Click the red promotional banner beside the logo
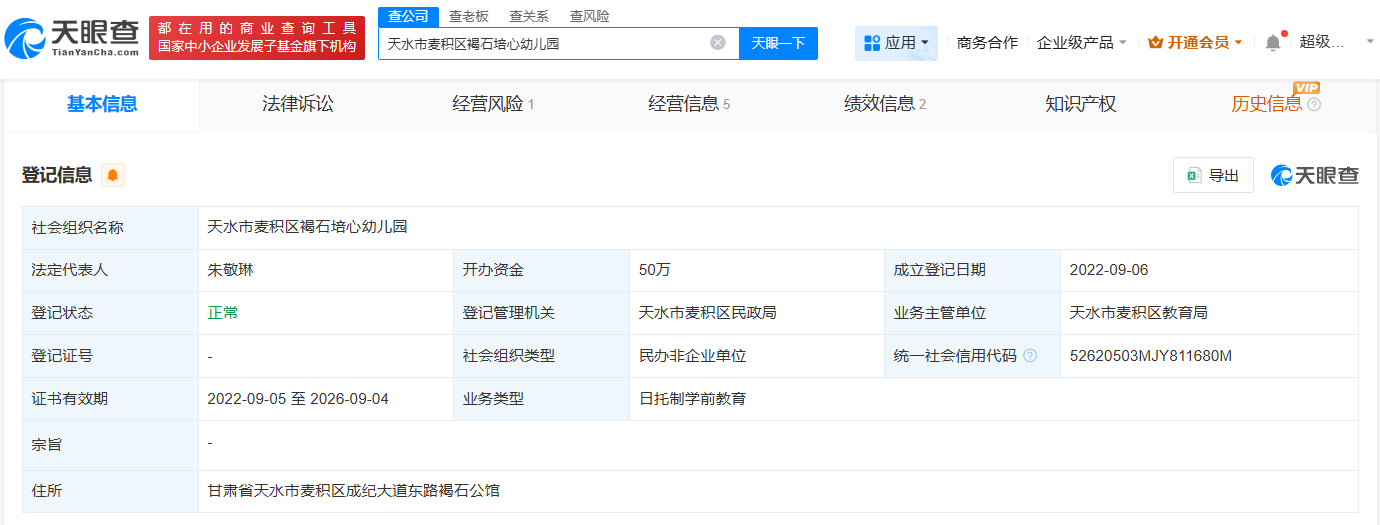The width and height of the screenshot is (1380, 525). pos(257,38)
